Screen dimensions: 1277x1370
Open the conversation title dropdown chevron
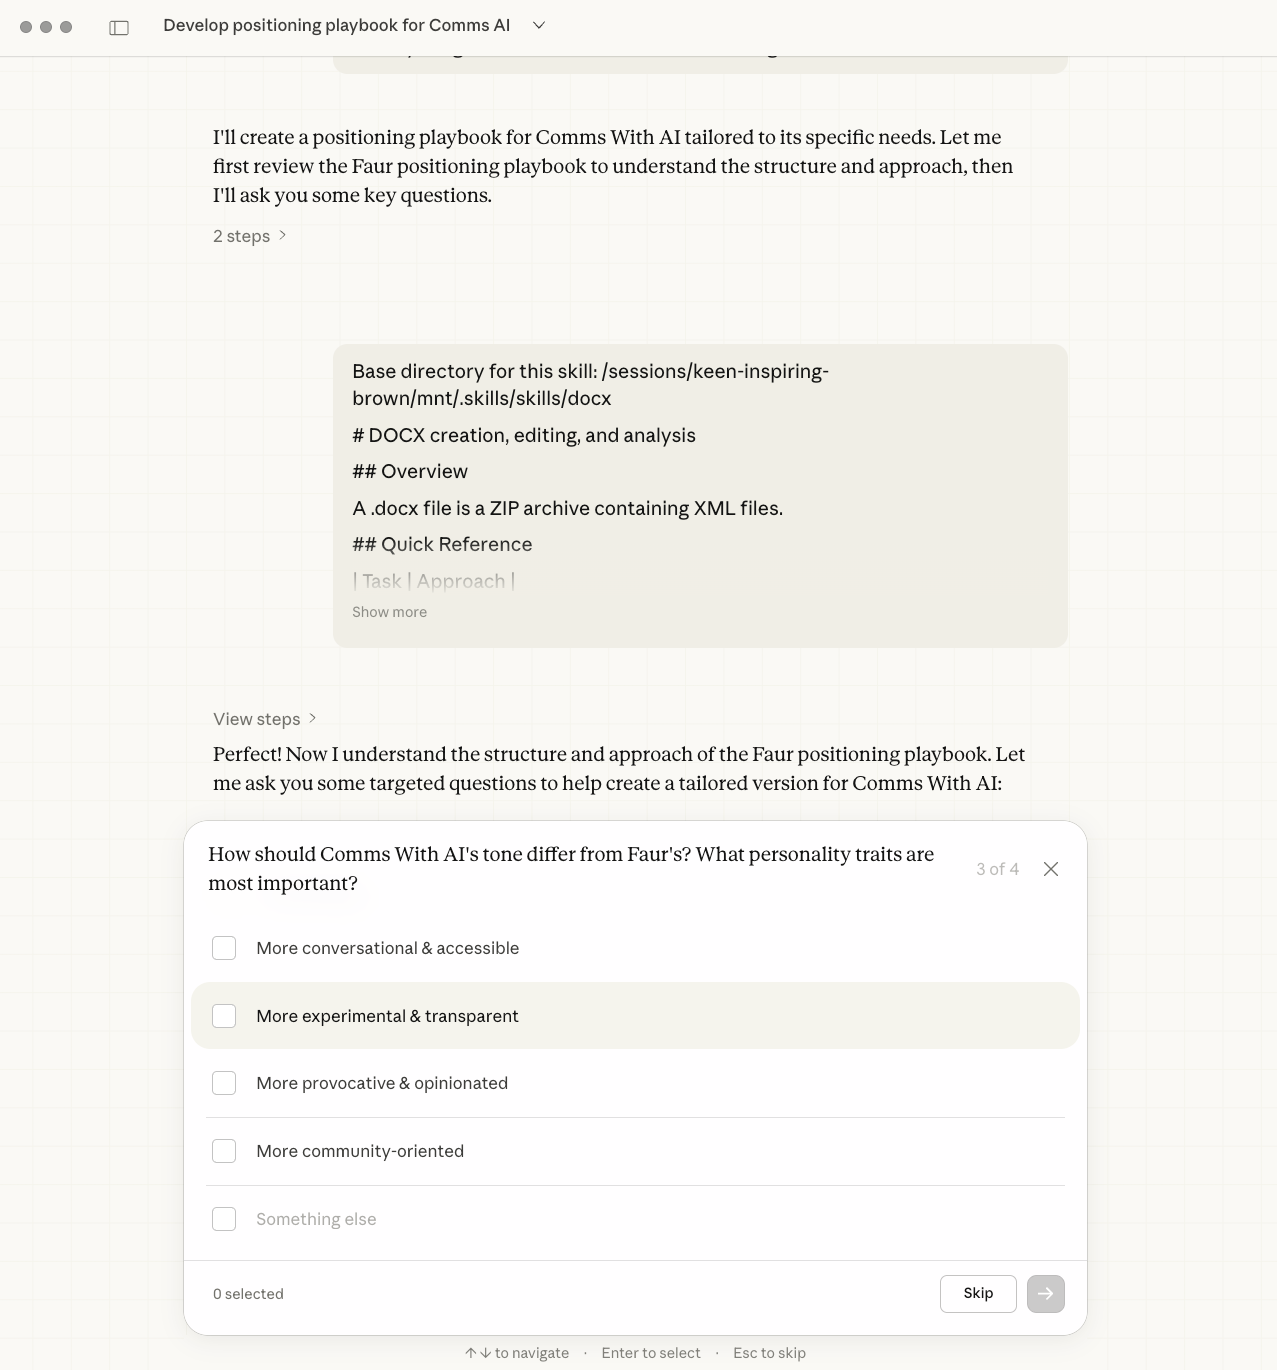pyautogui.click(x=539, y=26)
